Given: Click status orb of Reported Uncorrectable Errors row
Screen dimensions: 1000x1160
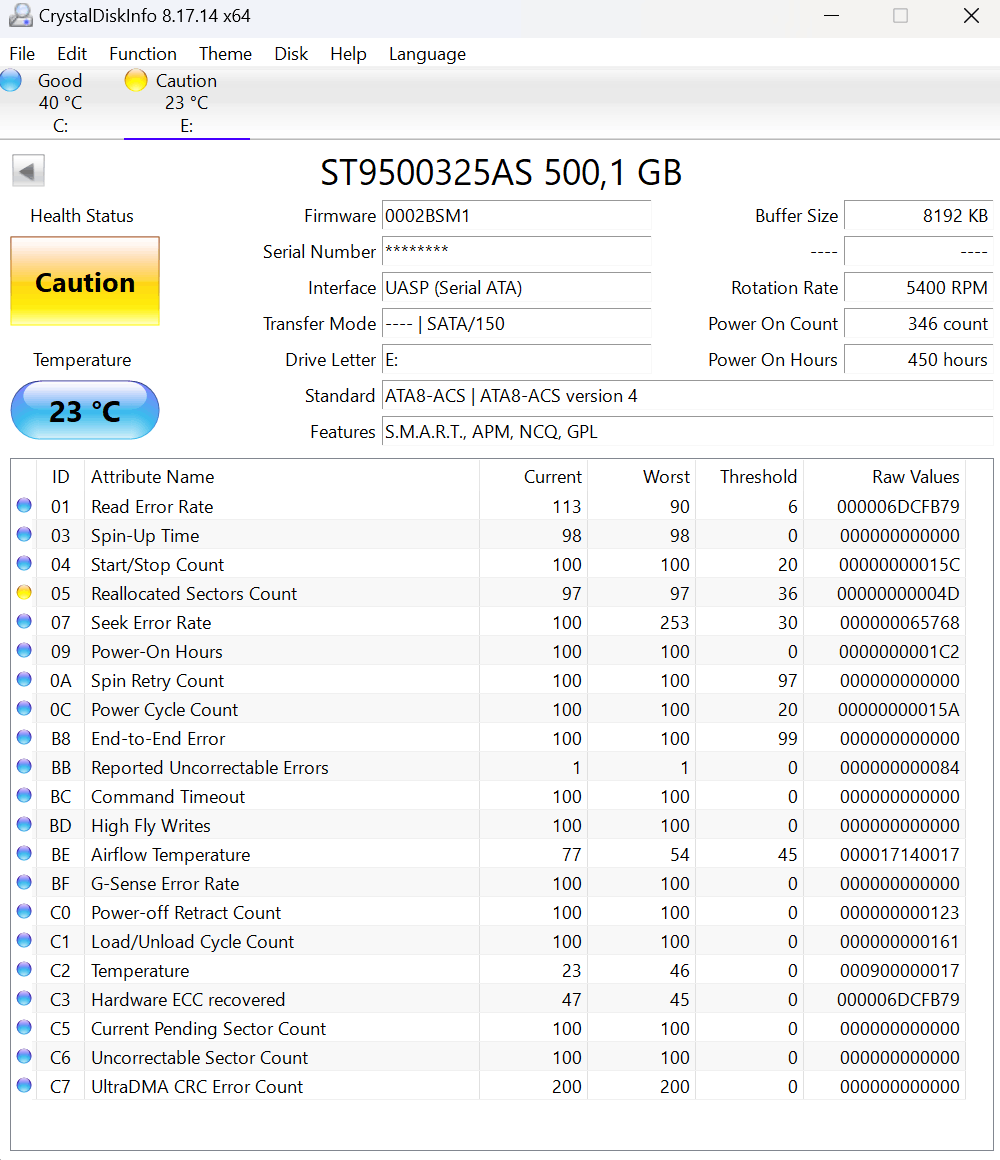Looking at the screenshot, I should [24, 766].
